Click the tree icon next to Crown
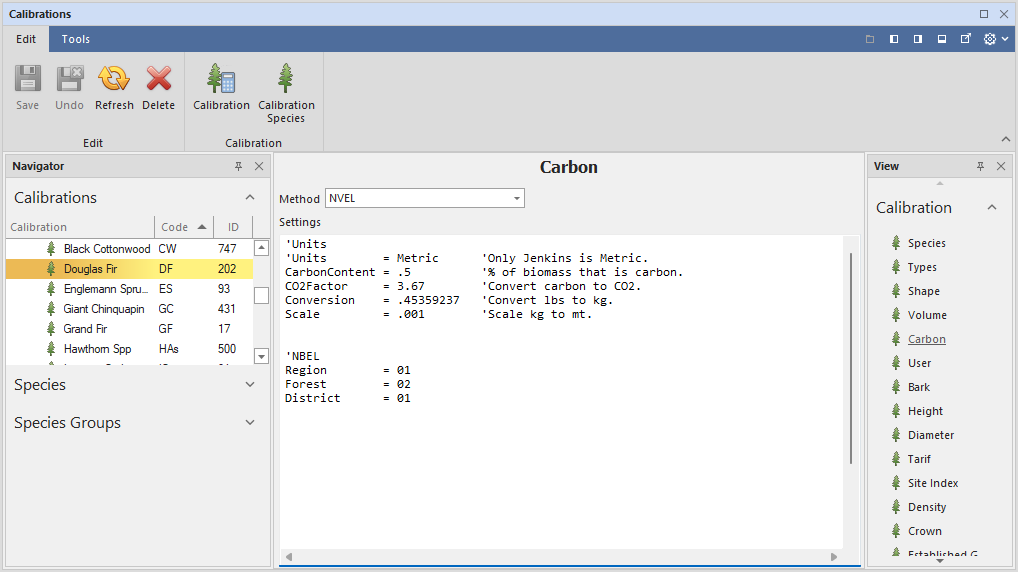The height and width of the screenshot is (572, 1018). (896, 531)
